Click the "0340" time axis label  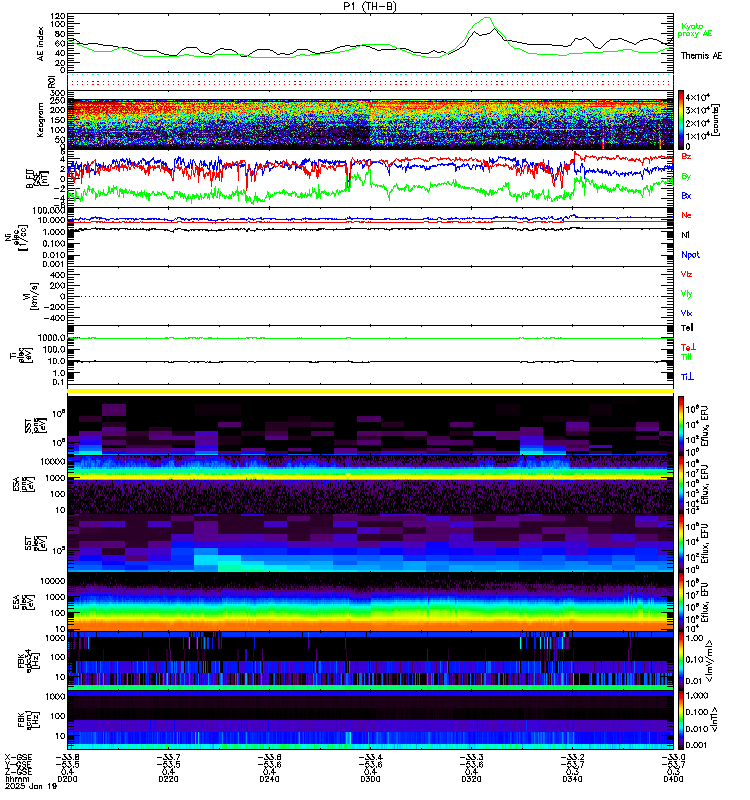(x=572, y=779)
